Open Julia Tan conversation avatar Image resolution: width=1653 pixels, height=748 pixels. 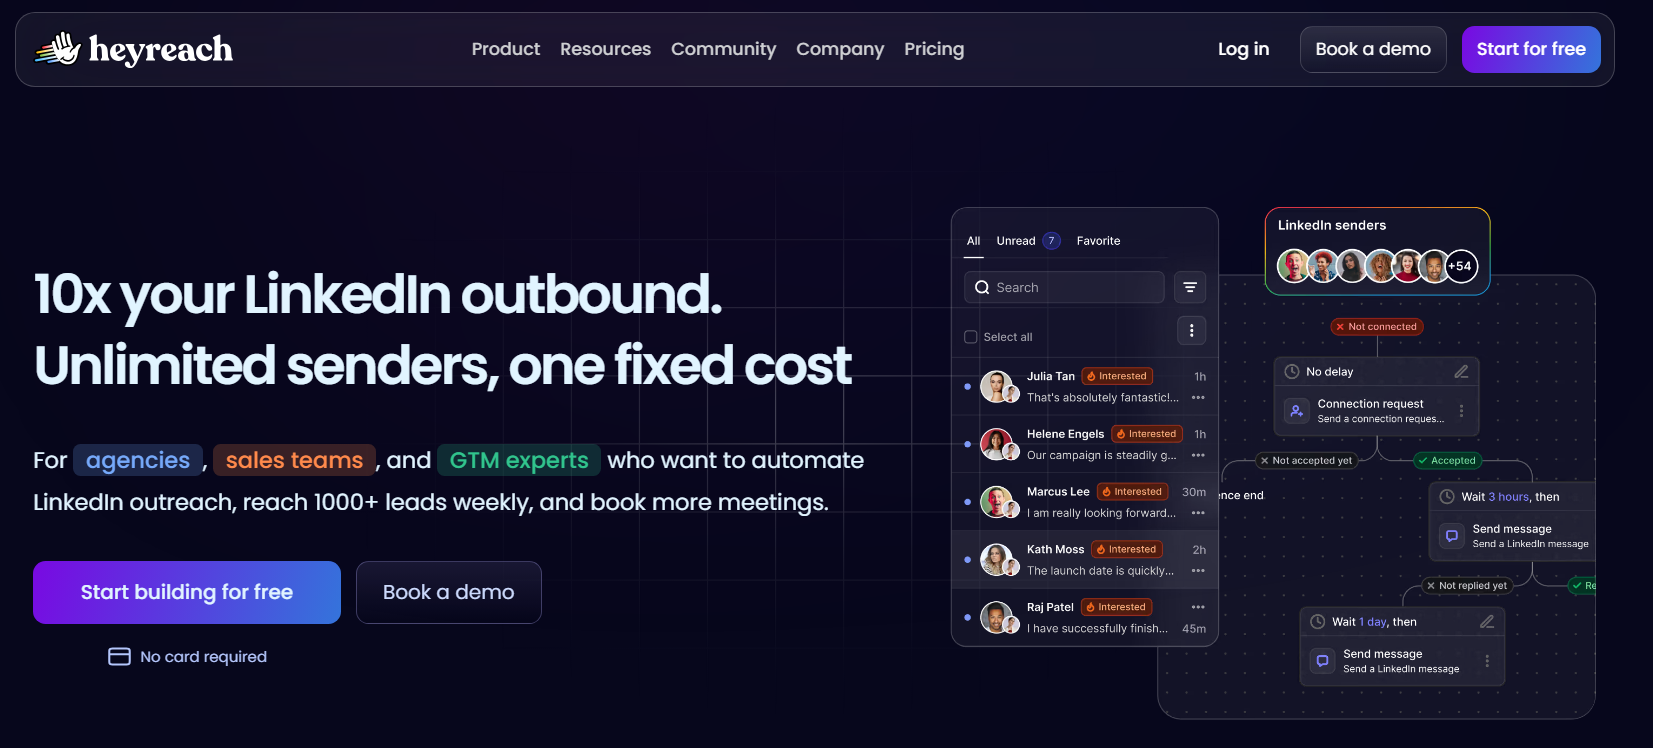click(998, 386)
